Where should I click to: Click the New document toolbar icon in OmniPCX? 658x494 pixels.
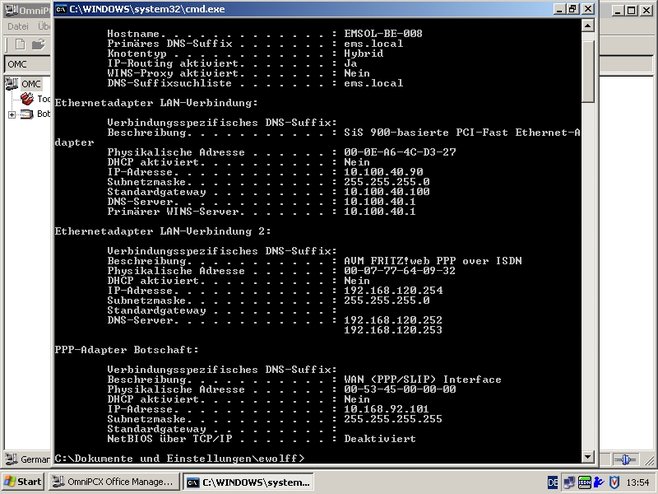pyautogui.click(x=20, y=44)
